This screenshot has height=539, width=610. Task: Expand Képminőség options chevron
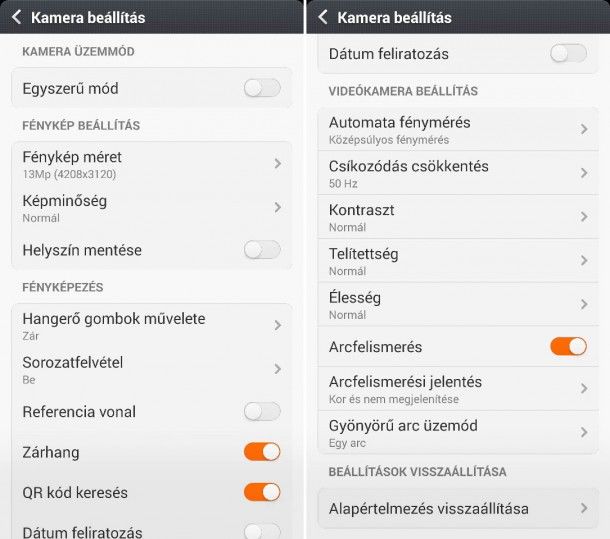point(277,207)
